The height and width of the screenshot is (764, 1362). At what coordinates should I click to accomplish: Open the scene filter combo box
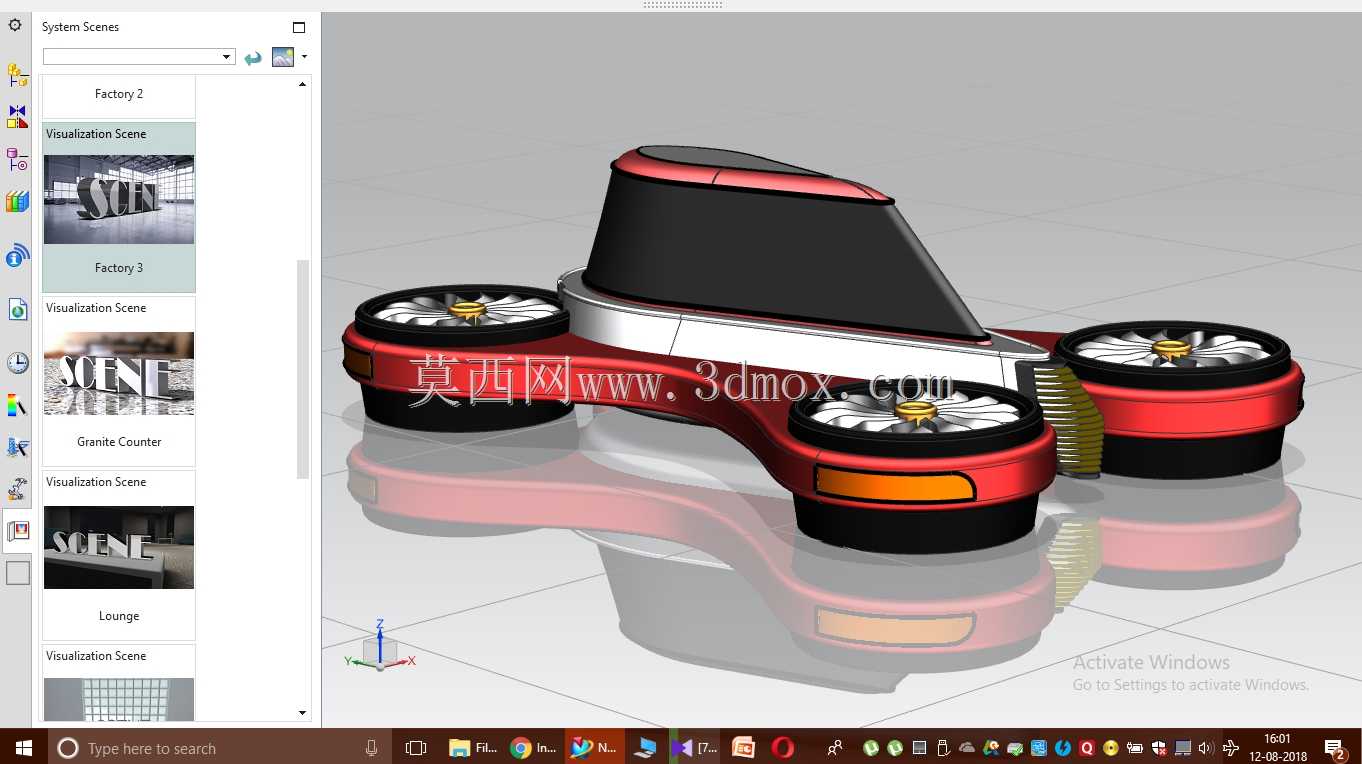pyautogui.click(x=139, y=57)
